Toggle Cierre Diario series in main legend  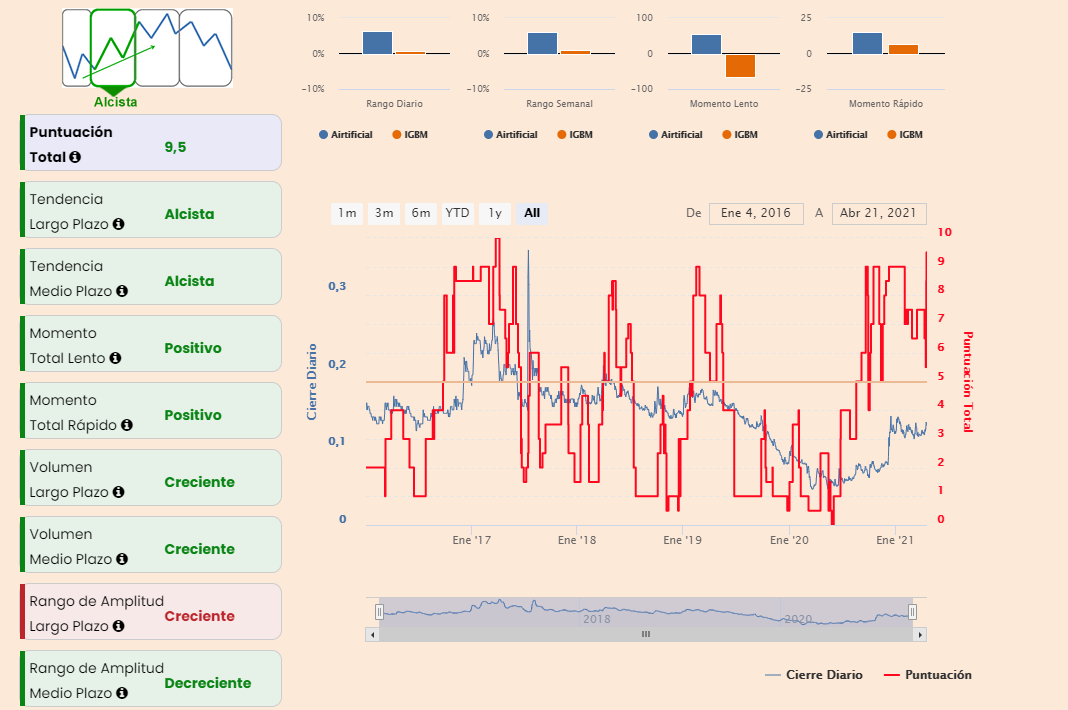tap(814, 675)
